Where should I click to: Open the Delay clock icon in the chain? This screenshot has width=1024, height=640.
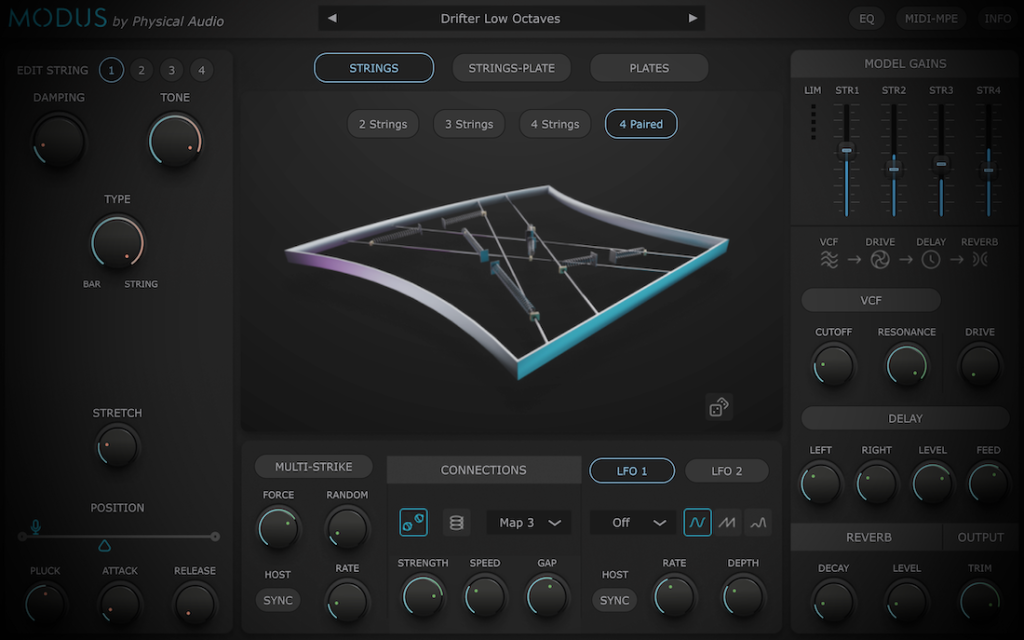[x=930, y=259]
